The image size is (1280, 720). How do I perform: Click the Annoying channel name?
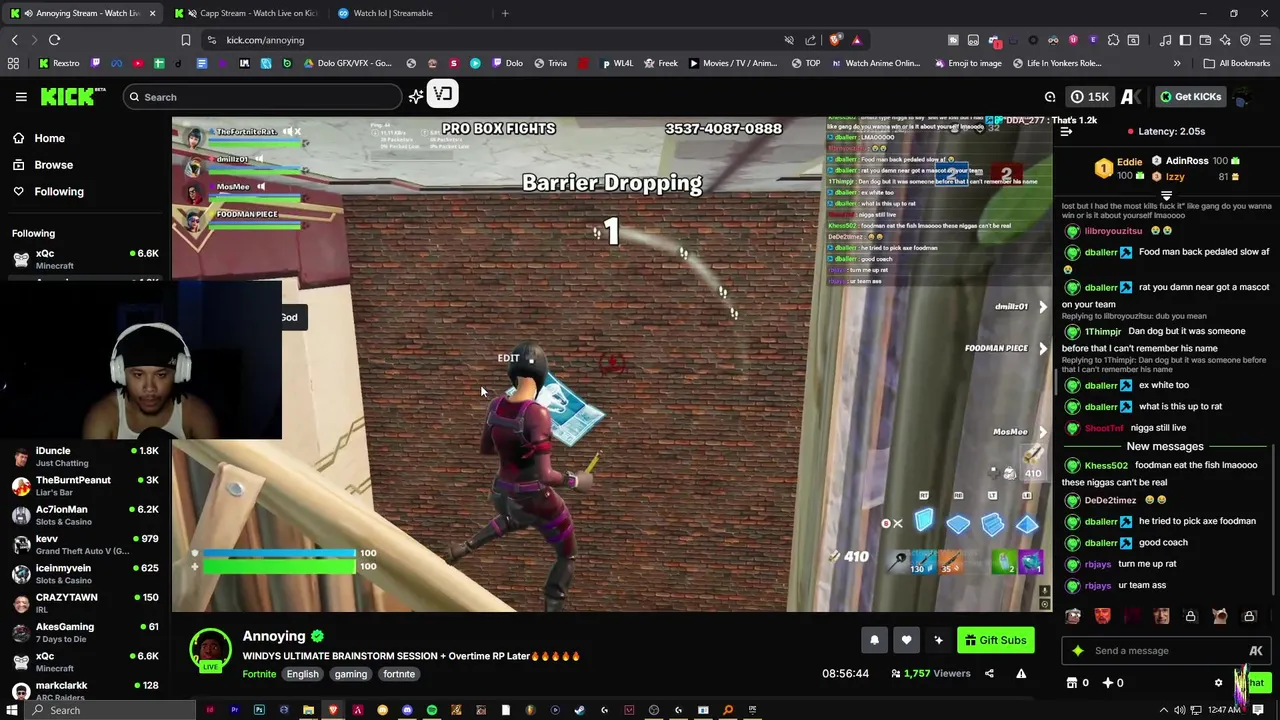pos(274,636)
